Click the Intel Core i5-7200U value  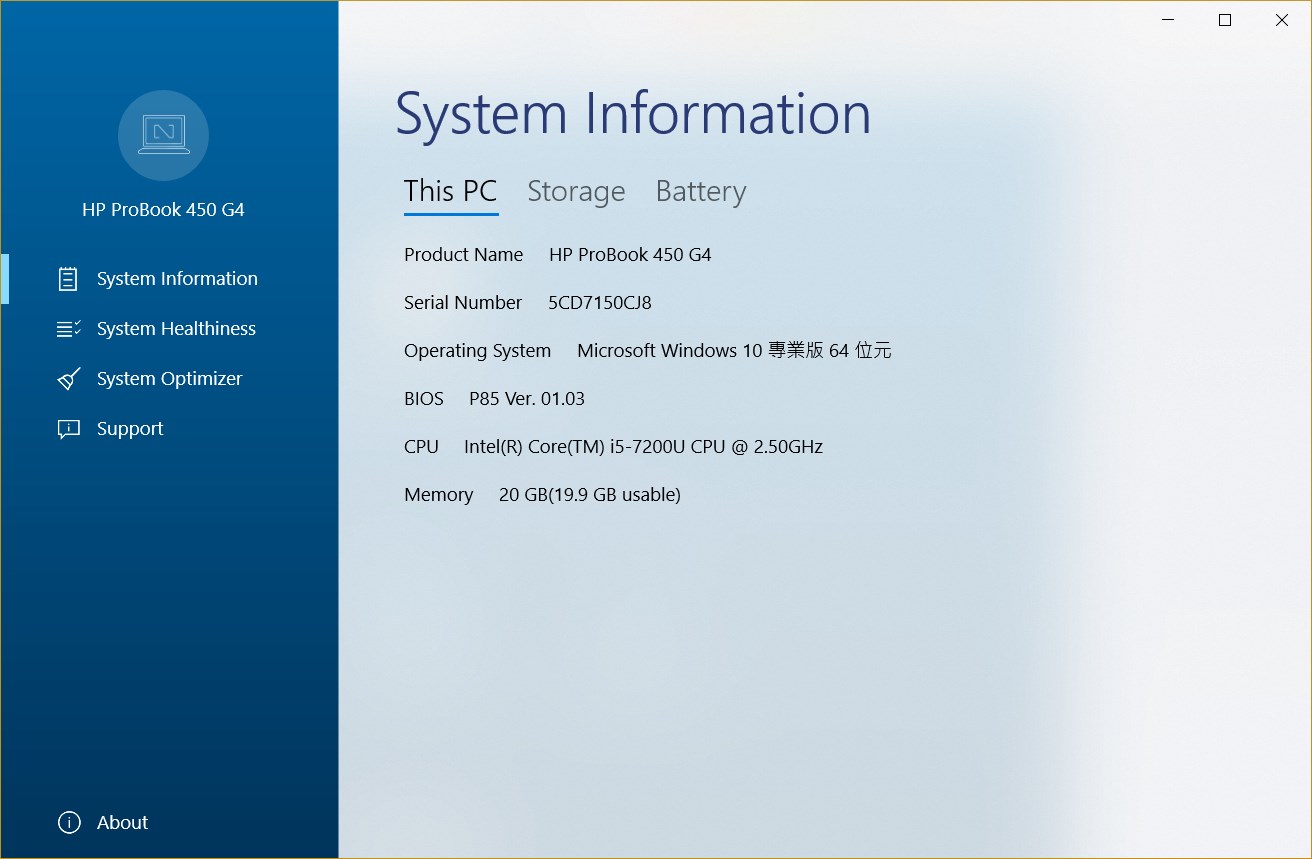click(x=643, y=447)
